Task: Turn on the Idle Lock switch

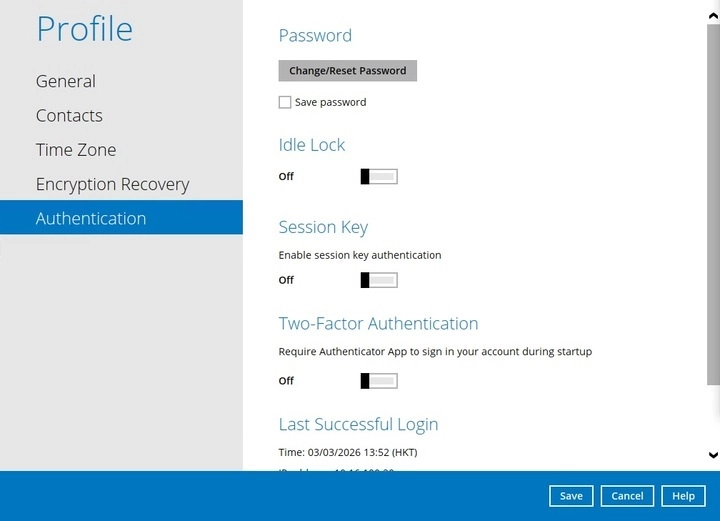Action: coord(379,177)
